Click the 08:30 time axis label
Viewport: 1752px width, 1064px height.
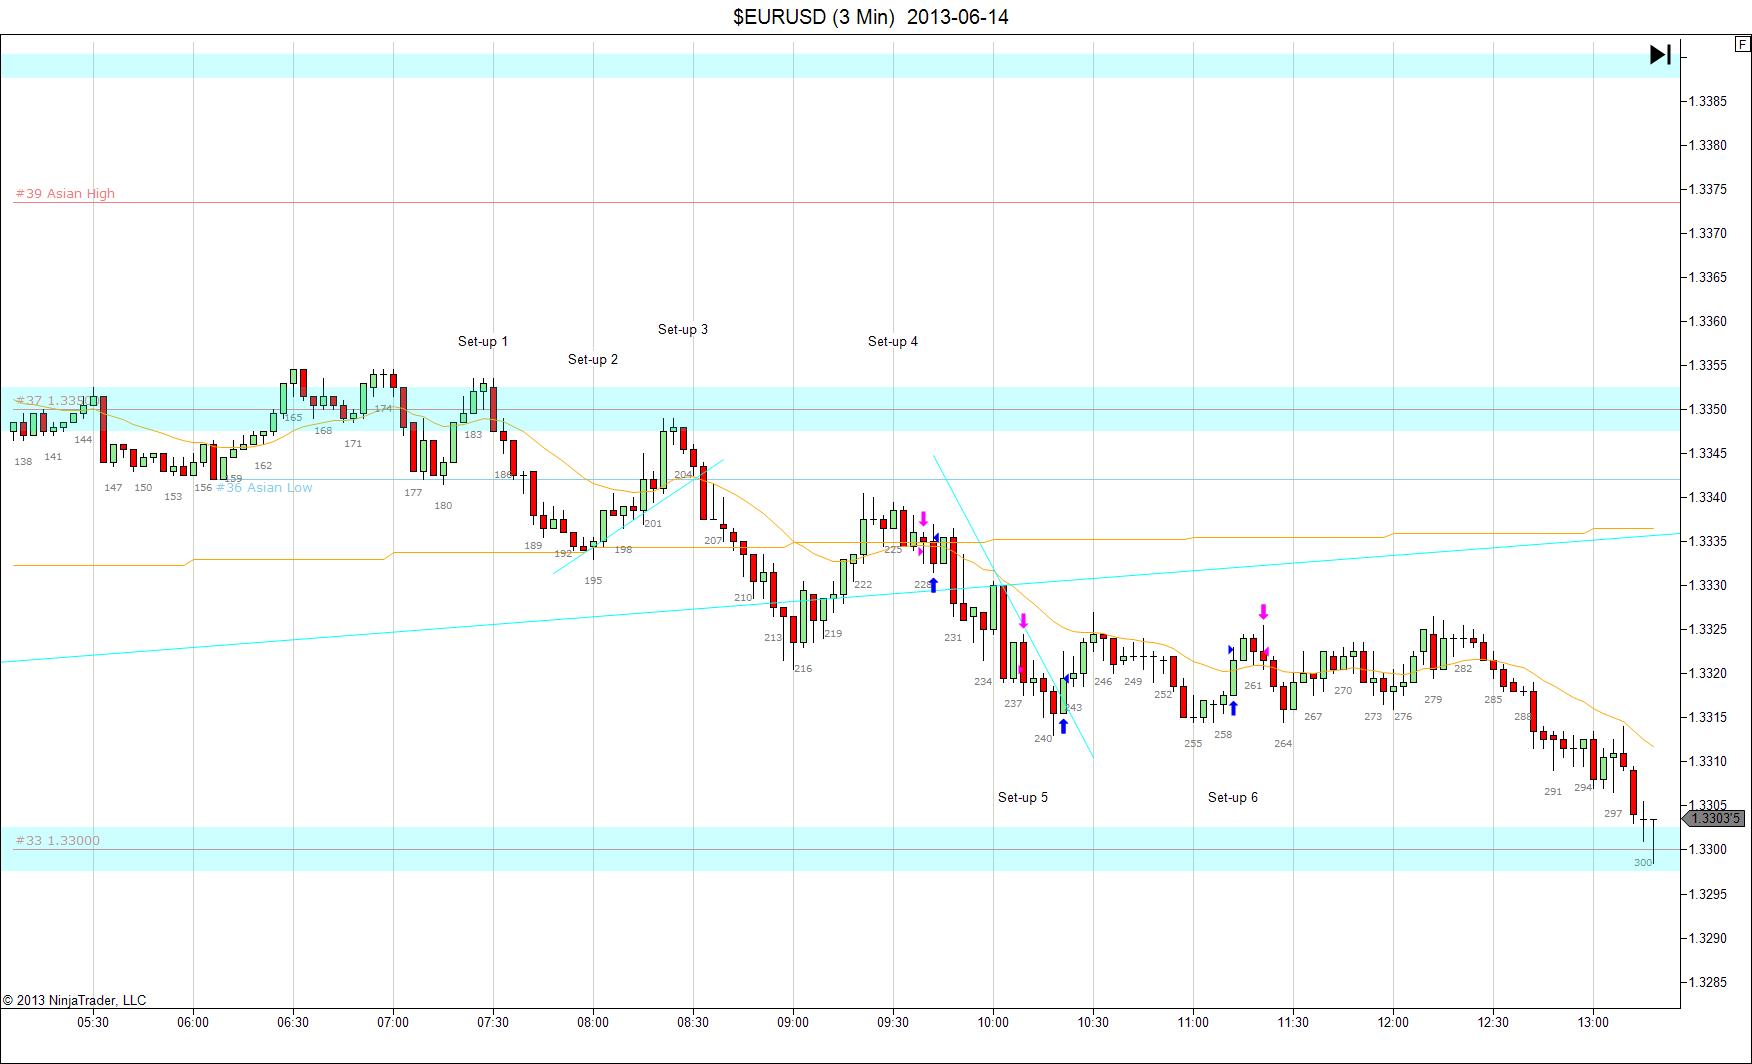693,1022
